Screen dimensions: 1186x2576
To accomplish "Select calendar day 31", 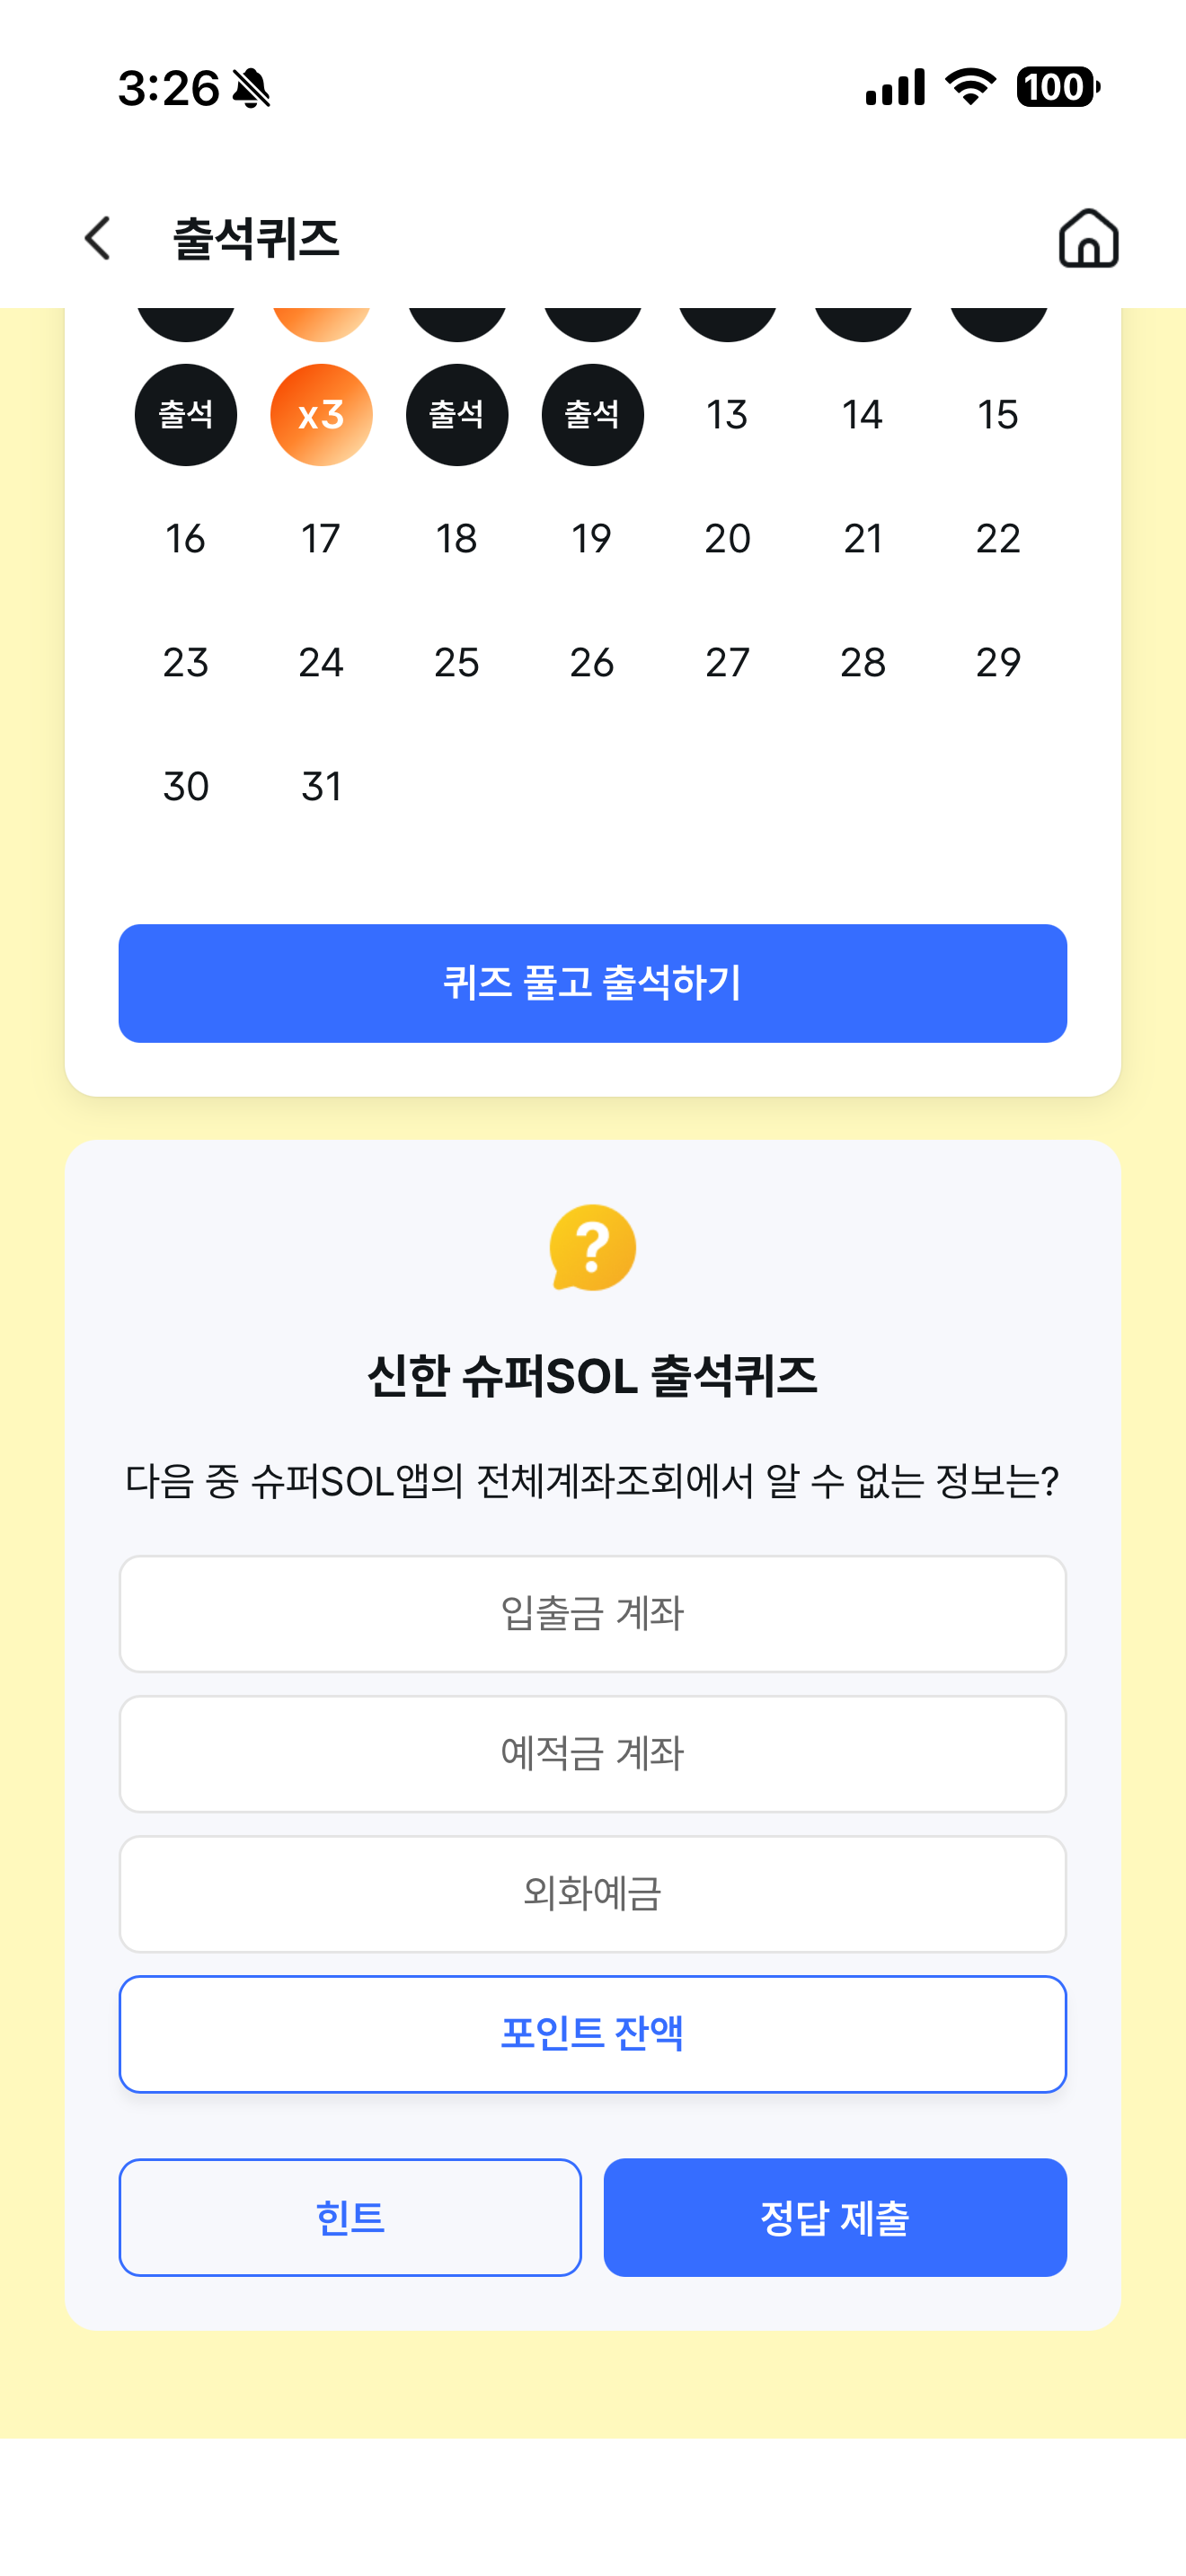I will pos(321,786).
